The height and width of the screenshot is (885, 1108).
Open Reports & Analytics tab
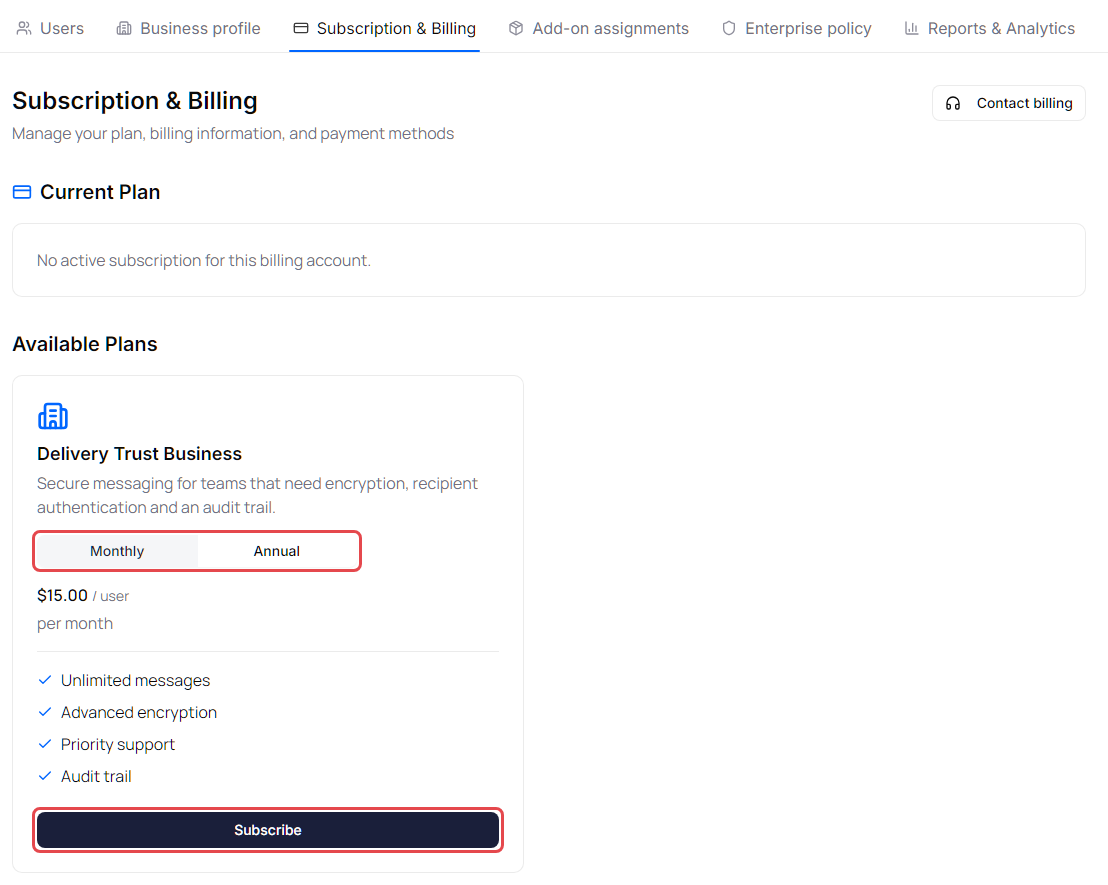point(989,28)
